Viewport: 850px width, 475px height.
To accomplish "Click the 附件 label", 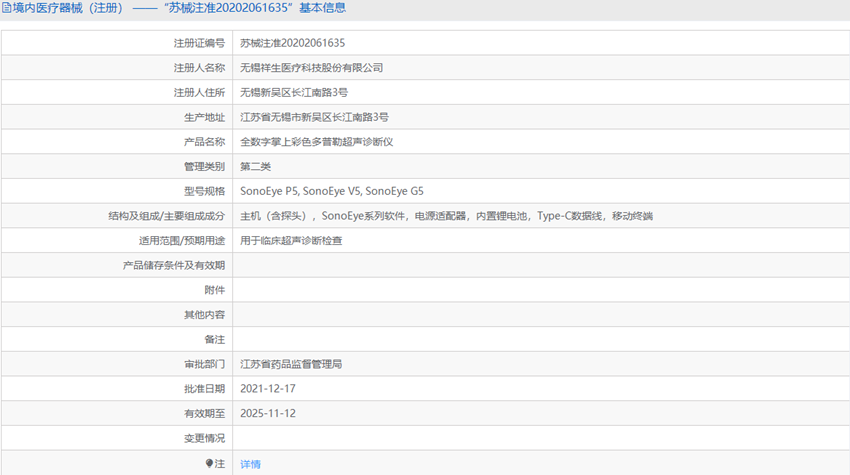I will coord(215,290).
